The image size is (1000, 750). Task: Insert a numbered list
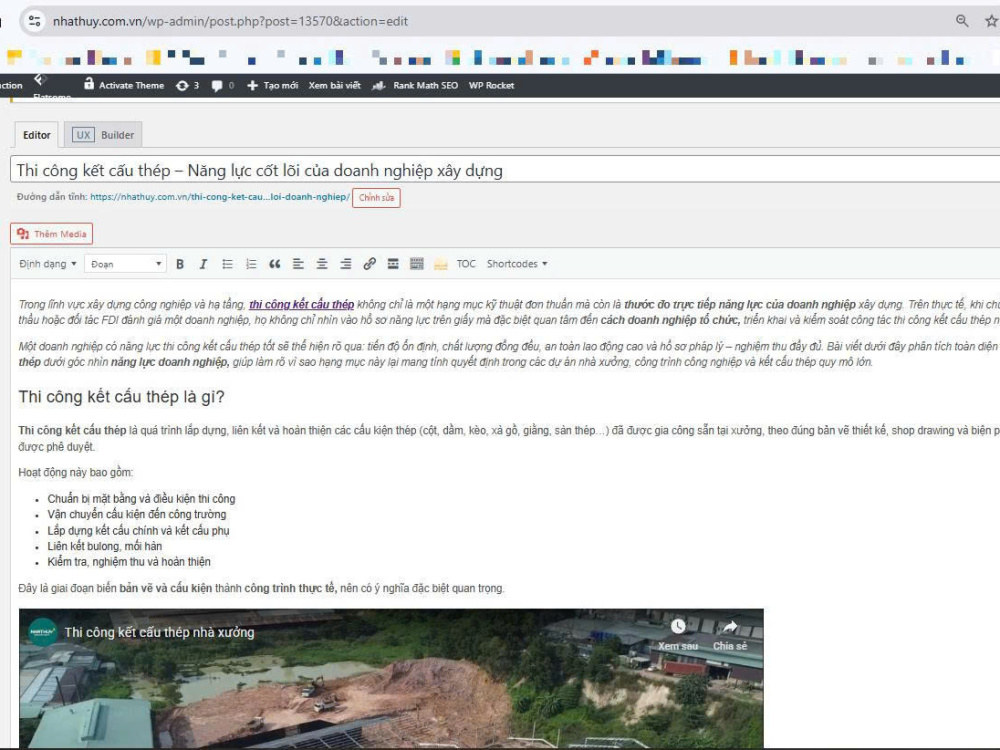point(251,264)
